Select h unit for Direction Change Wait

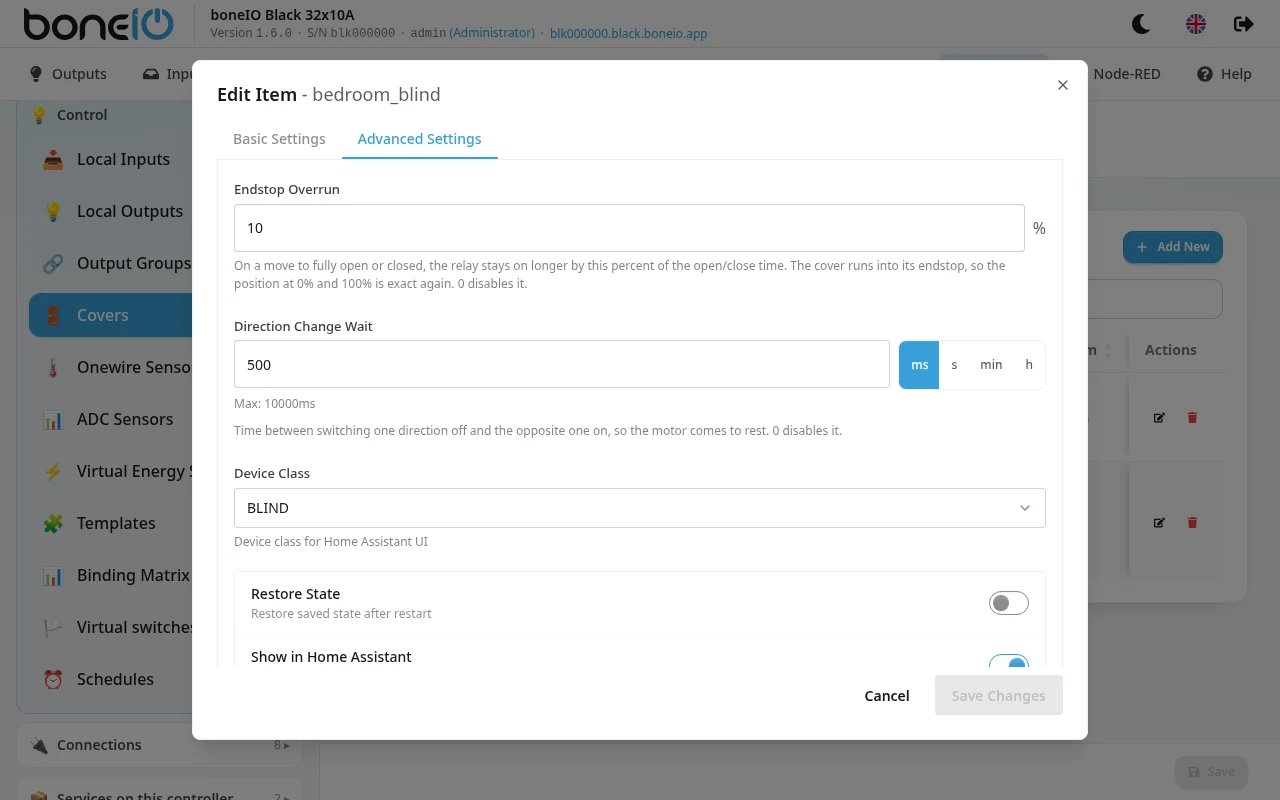(1029, 364)
